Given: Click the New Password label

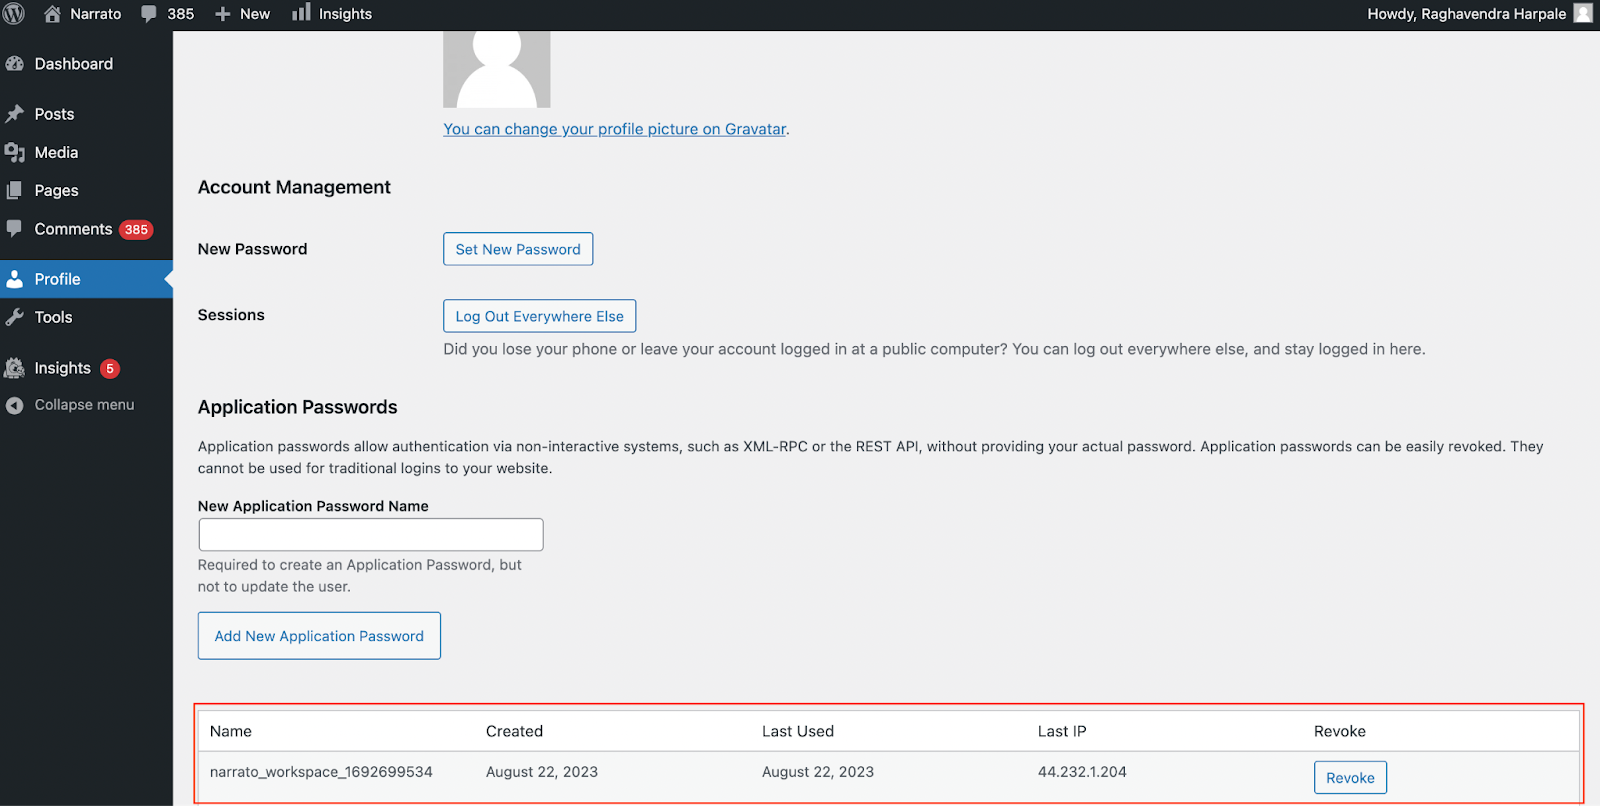Looking at the screenshot, I should (x=252, y=249).
